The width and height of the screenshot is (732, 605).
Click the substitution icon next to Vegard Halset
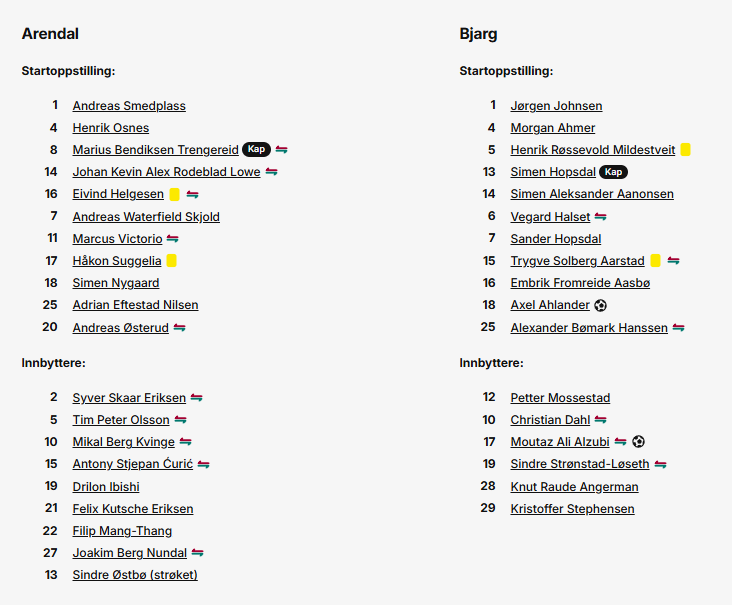601,217
